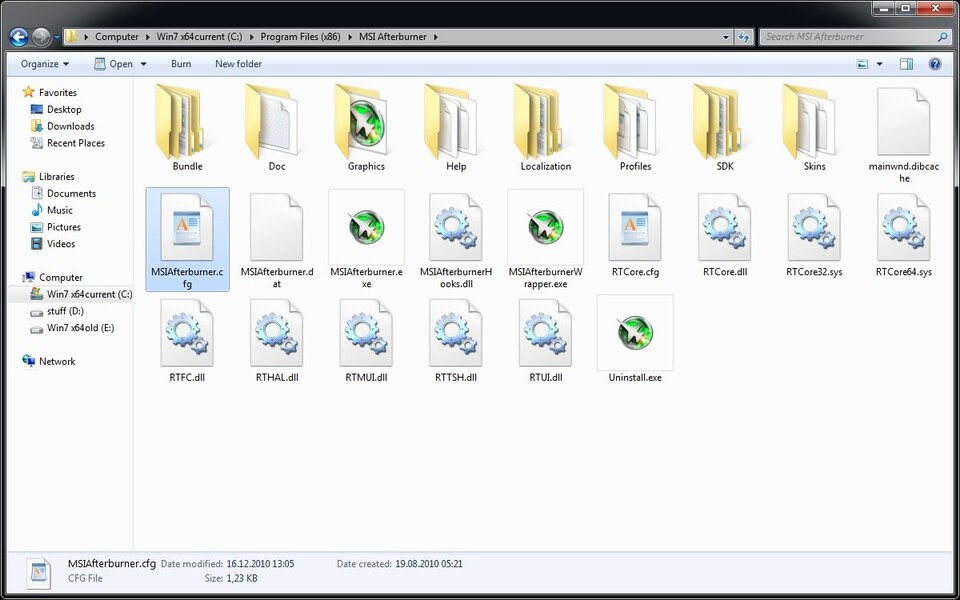Screen dimensions: 960x600
Task: Click Program Files (x86) in address breadcrumb
Action: (300, 37)
